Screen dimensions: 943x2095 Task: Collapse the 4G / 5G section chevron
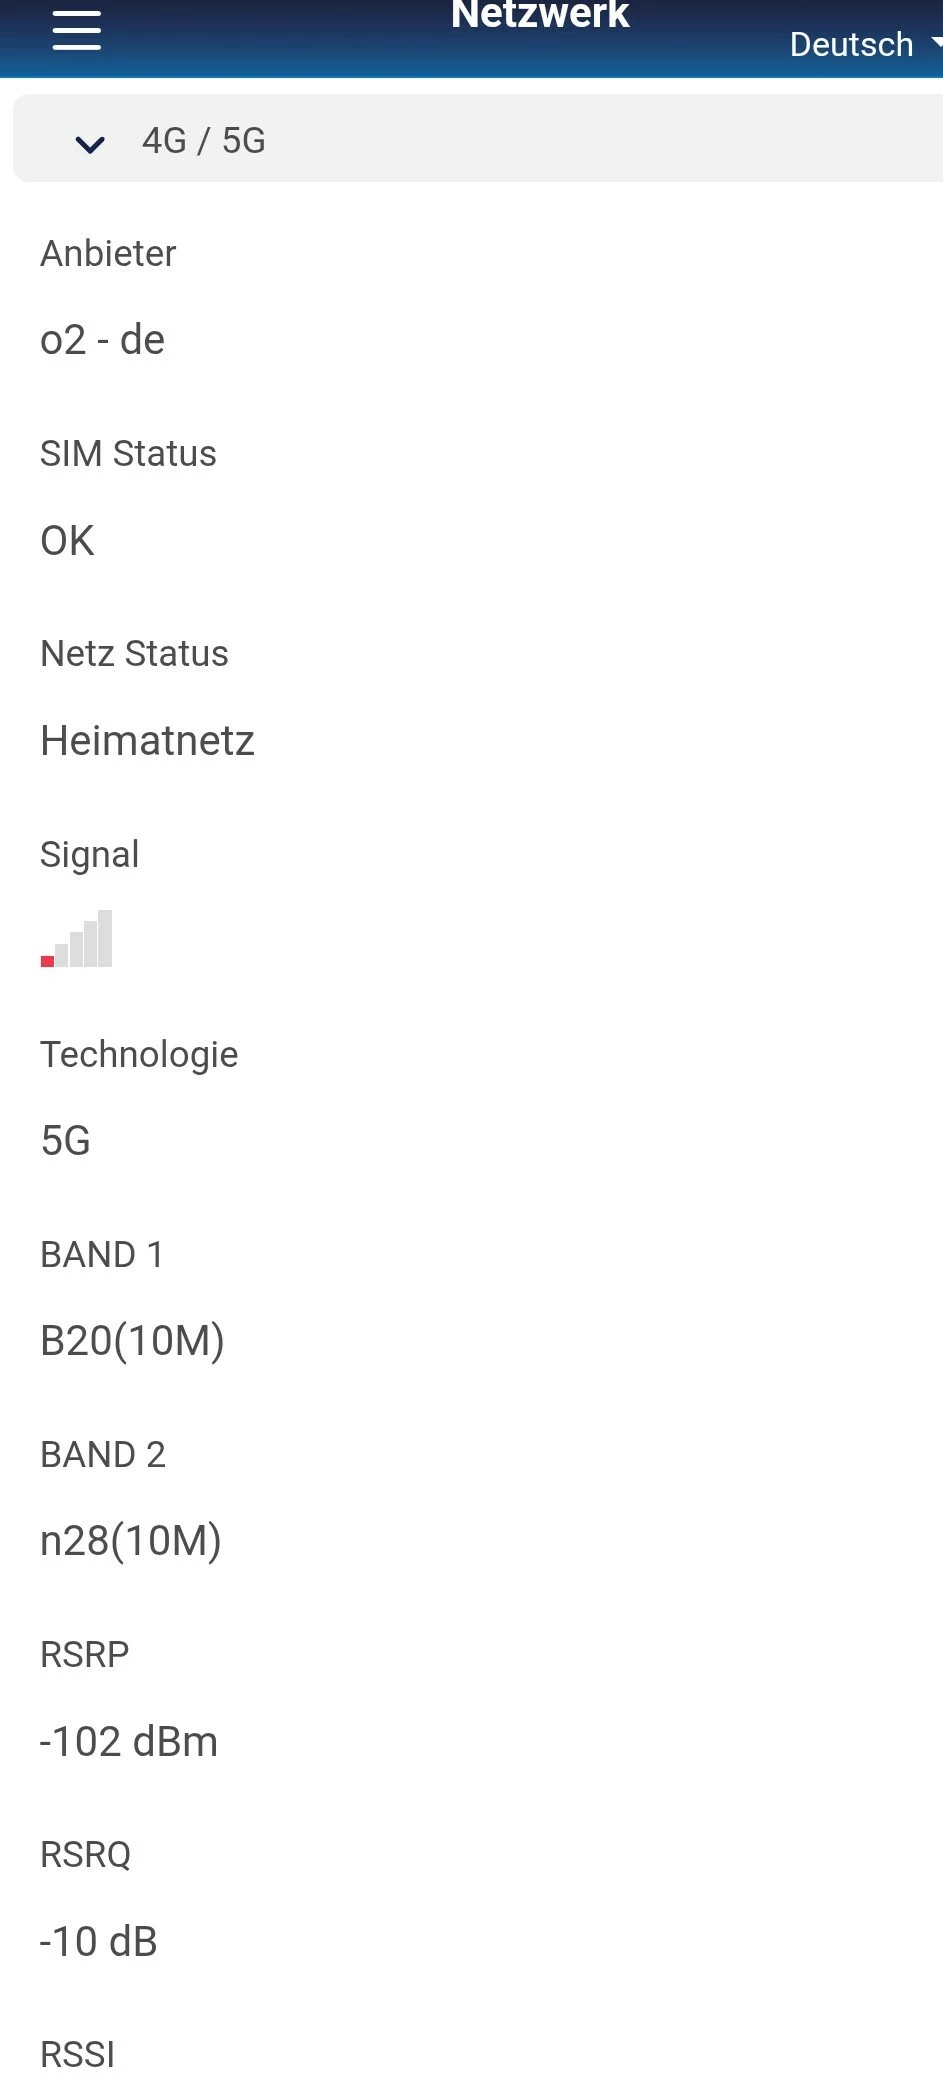coord(90,144)
